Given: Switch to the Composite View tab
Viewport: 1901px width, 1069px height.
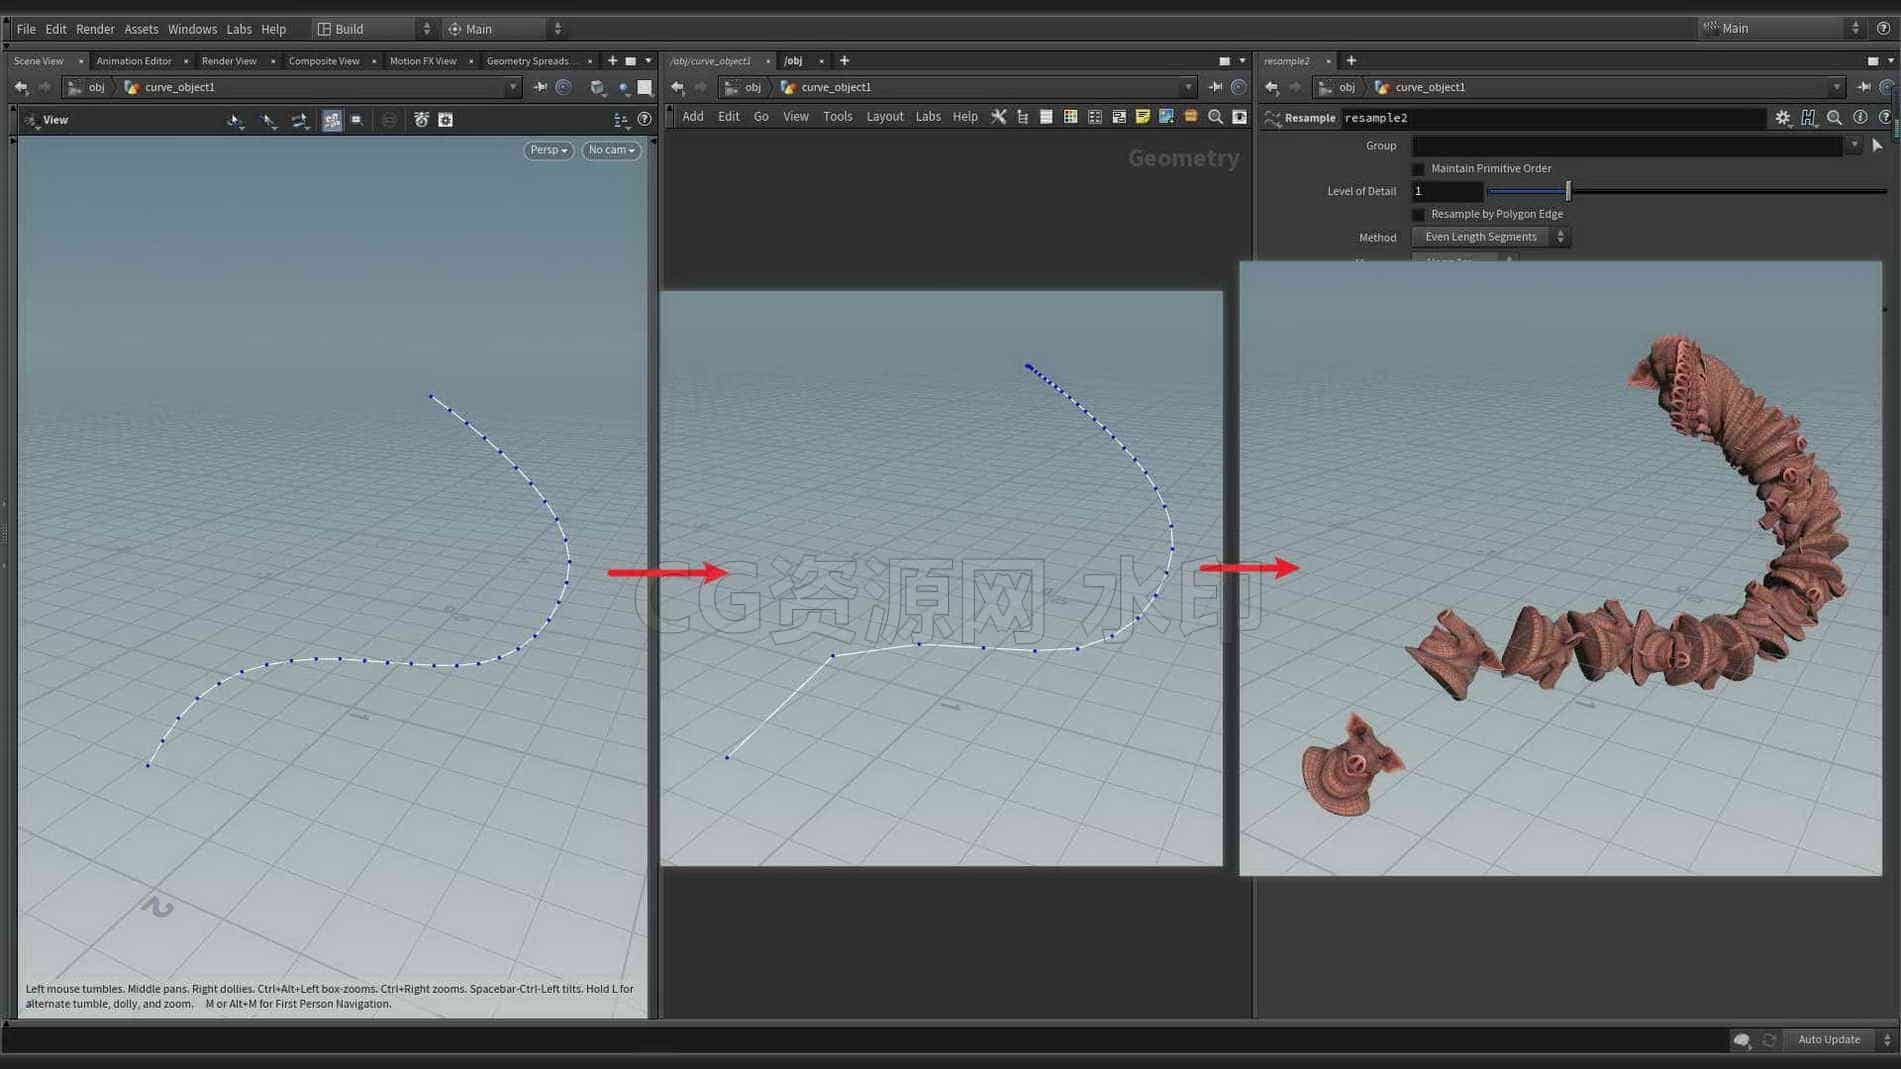Looking at the screenshot, I should 324,61.
